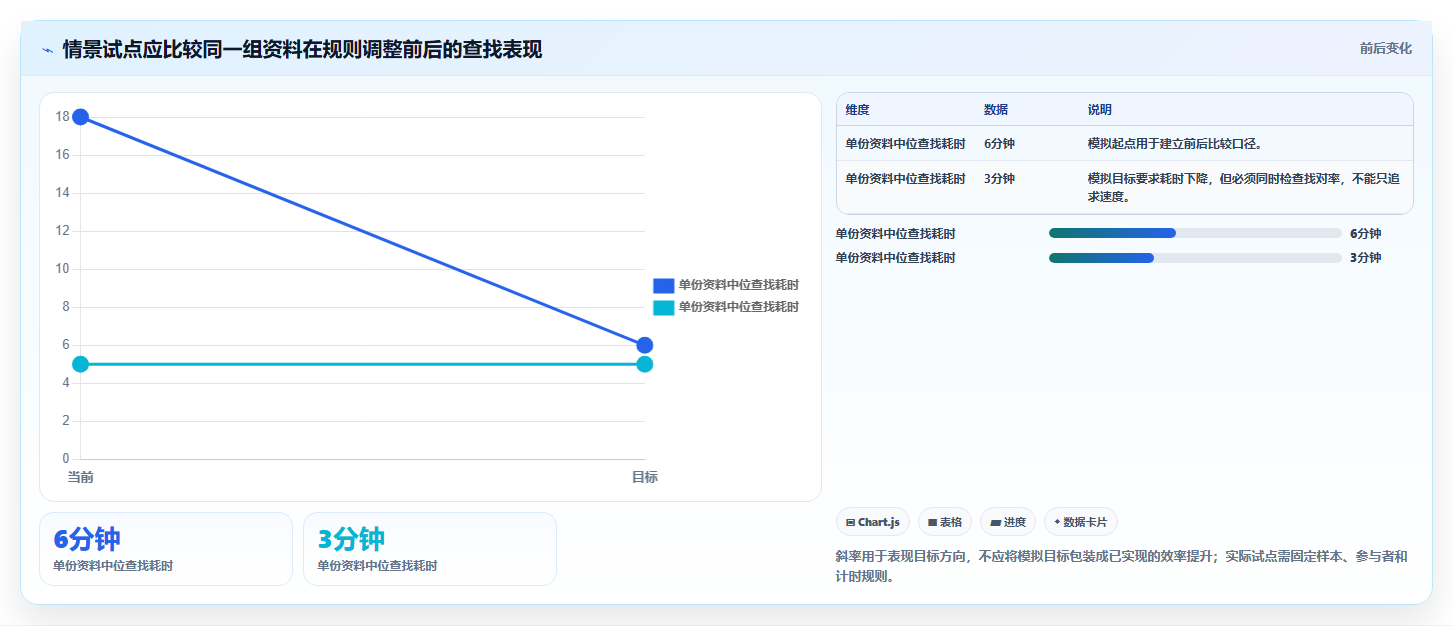The image size is (1453, 626).
Task: Click the 3分钟 cell in the table
Action: (999, 179)
